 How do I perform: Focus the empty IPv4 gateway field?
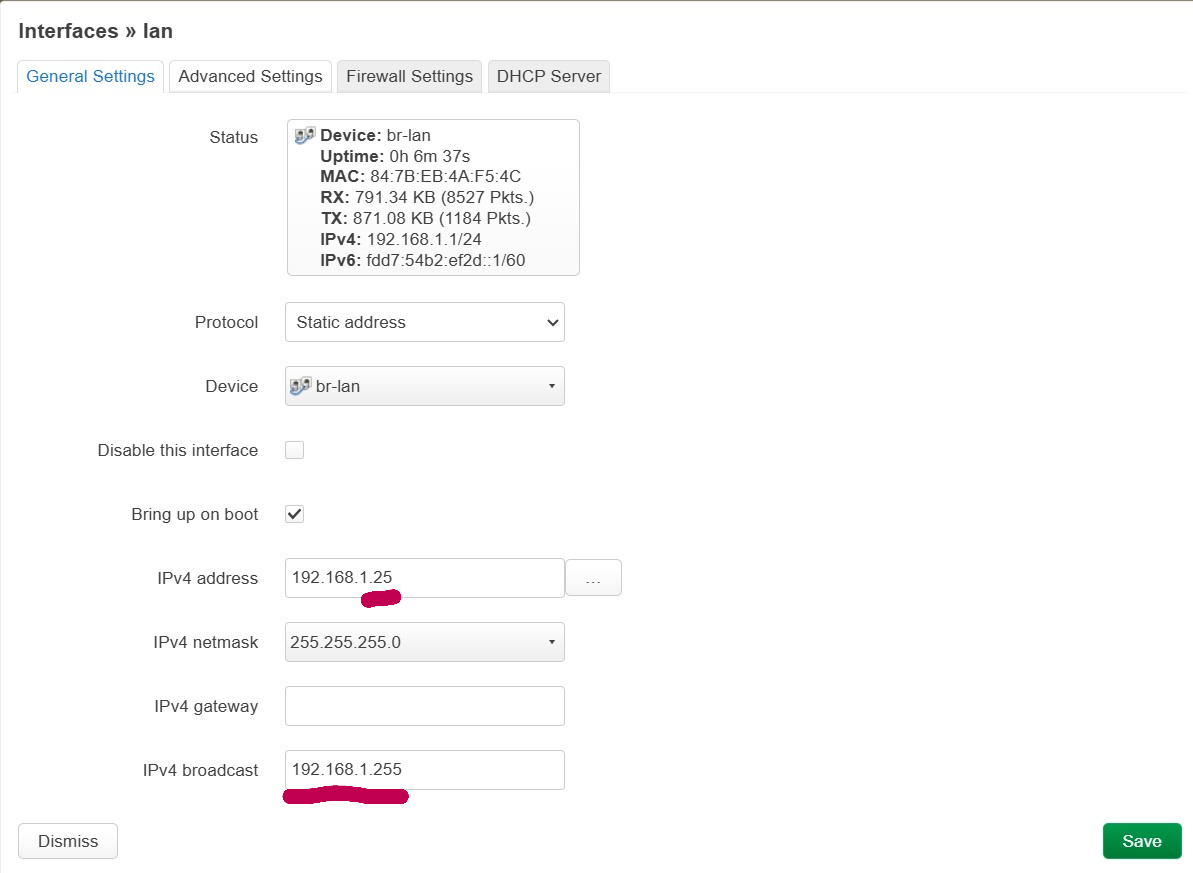tap(425, 706)
